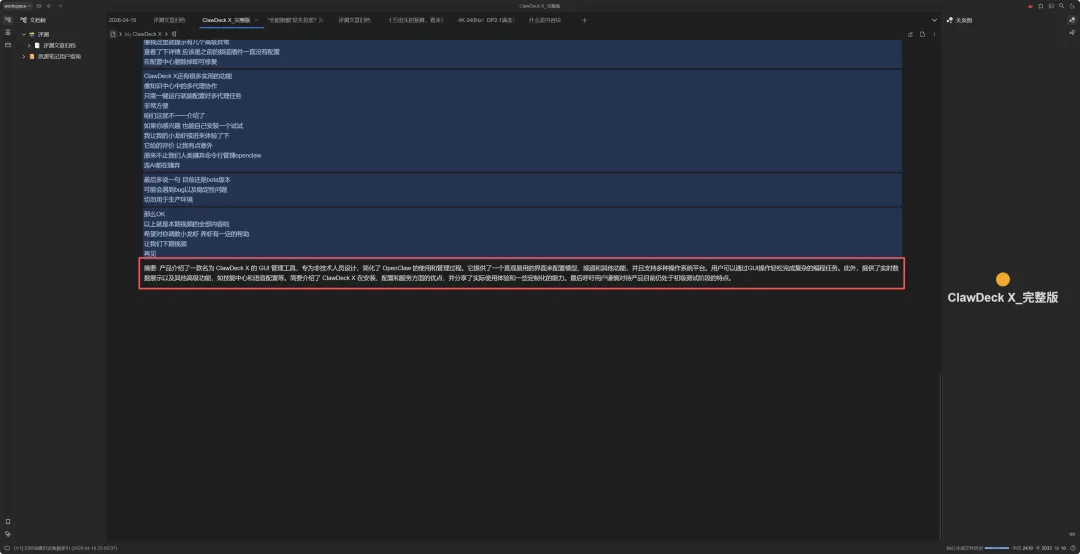Screen dimensions: 1080x554
Task: Click the line 让我们下期视频
Action: point(165,244)
